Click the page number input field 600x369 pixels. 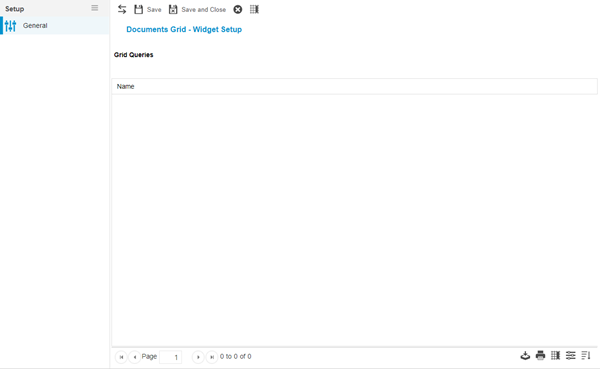click(x=171, y=357)
